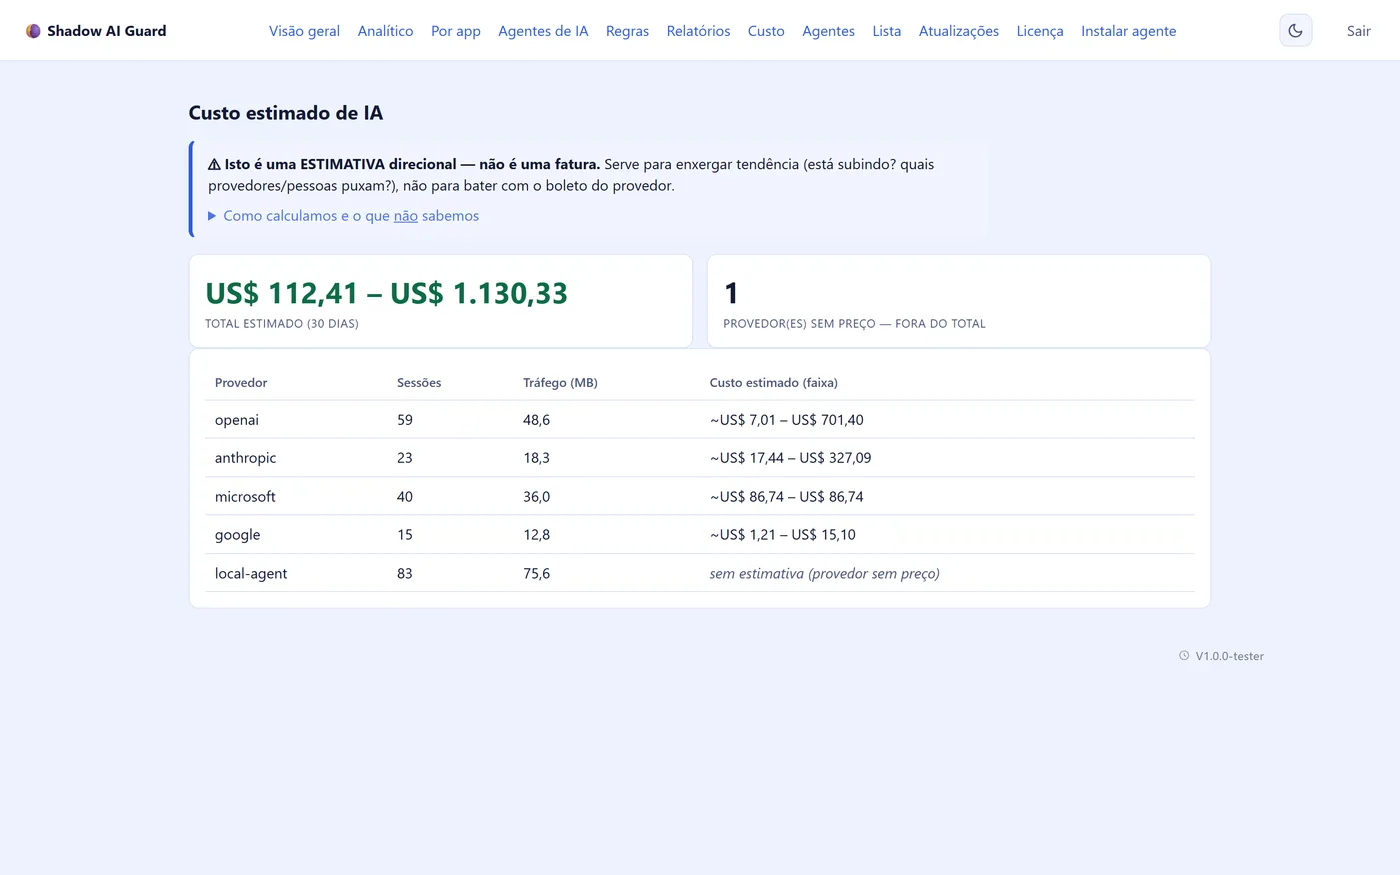The width and height of the screenshot is (1400, 875).
Task: Open Atualizações in the navigation
Action: [959, 31]
